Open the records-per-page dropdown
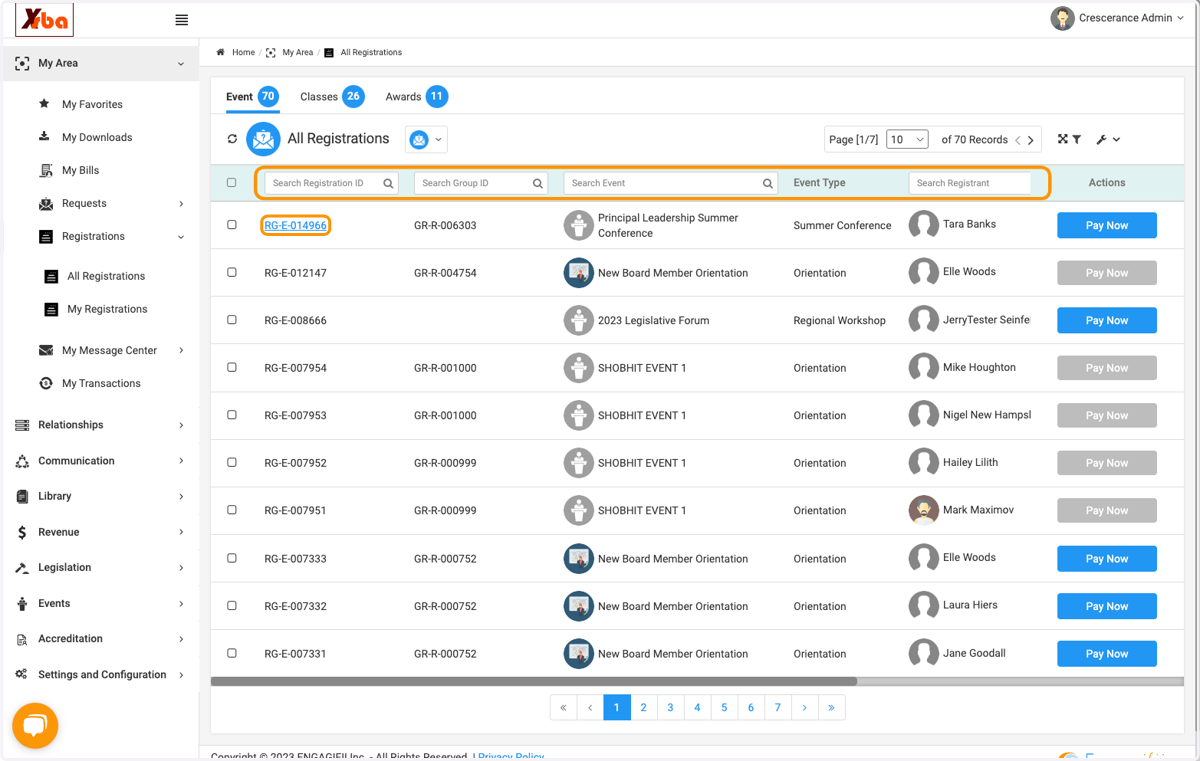This screenshot has height=761, width=1200. tap(907, 139)
